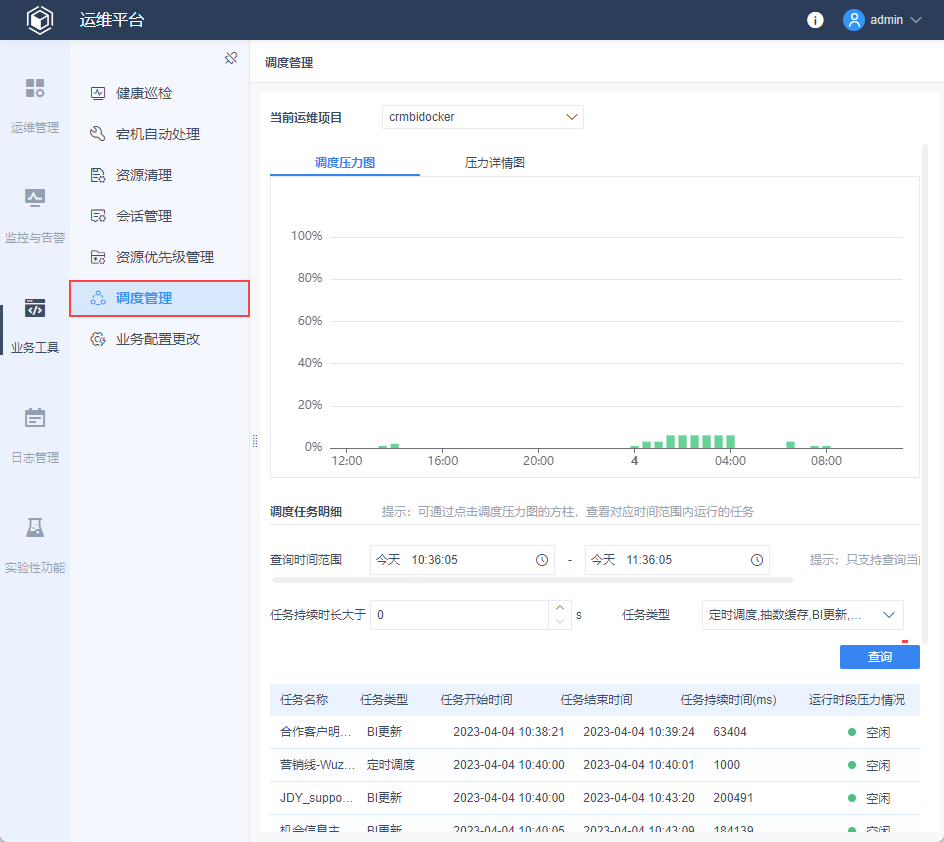Viewport: 944px width, 842px height.
Task: Click the 查询 button
Action: (x=879, y=657)
